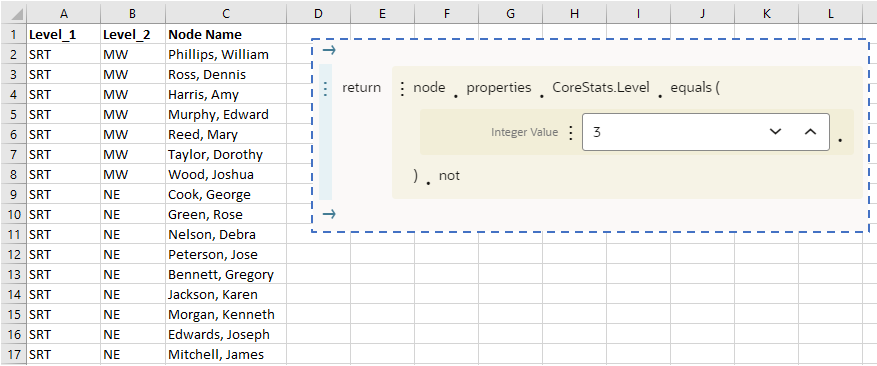Click the dot after the integer value field

tap(840, 139)
